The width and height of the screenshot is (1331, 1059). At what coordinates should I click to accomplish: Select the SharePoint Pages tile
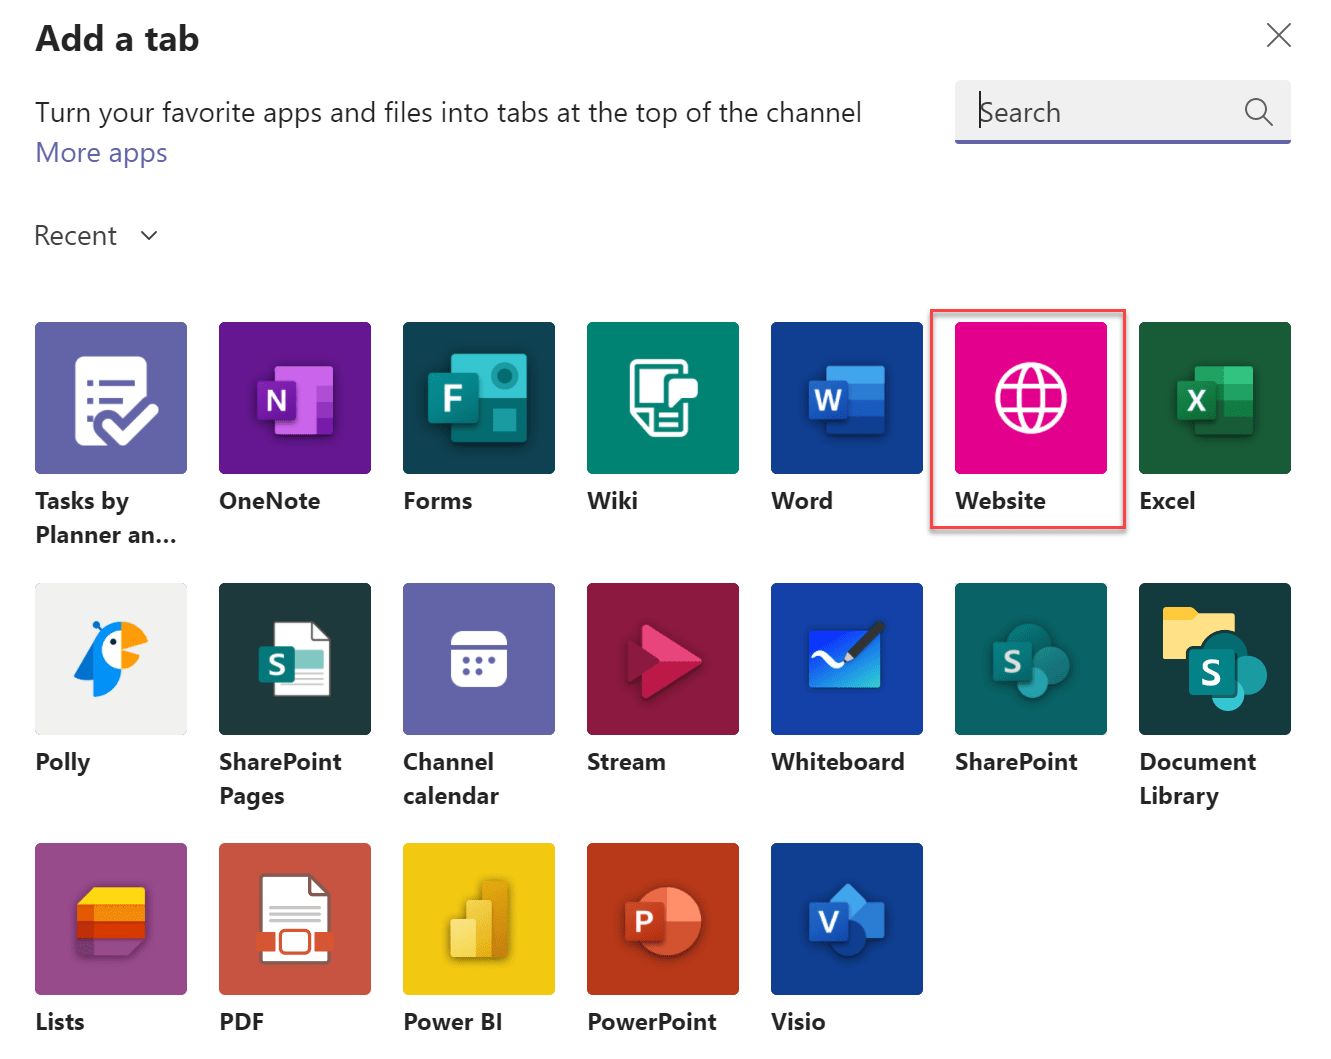294,658
